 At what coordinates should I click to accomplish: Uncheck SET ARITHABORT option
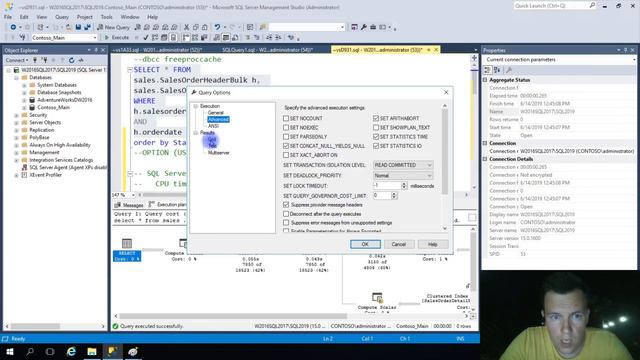pos(376,118)
